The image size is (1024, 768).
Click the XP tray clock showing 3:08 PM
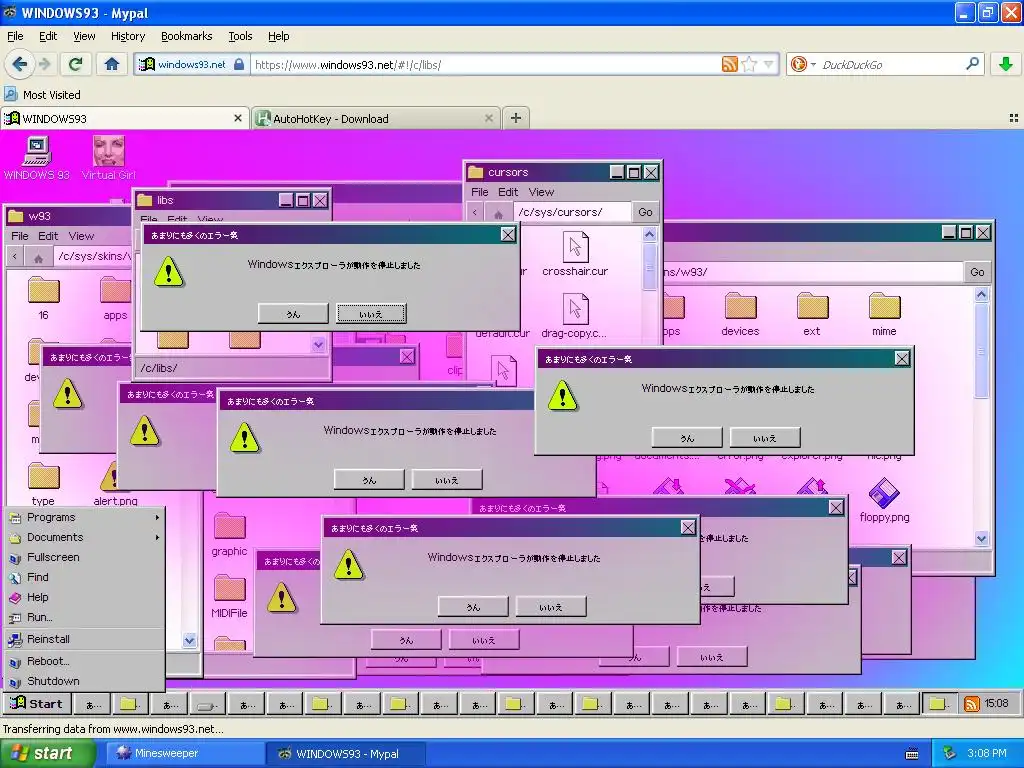click(x=986, y=754)
